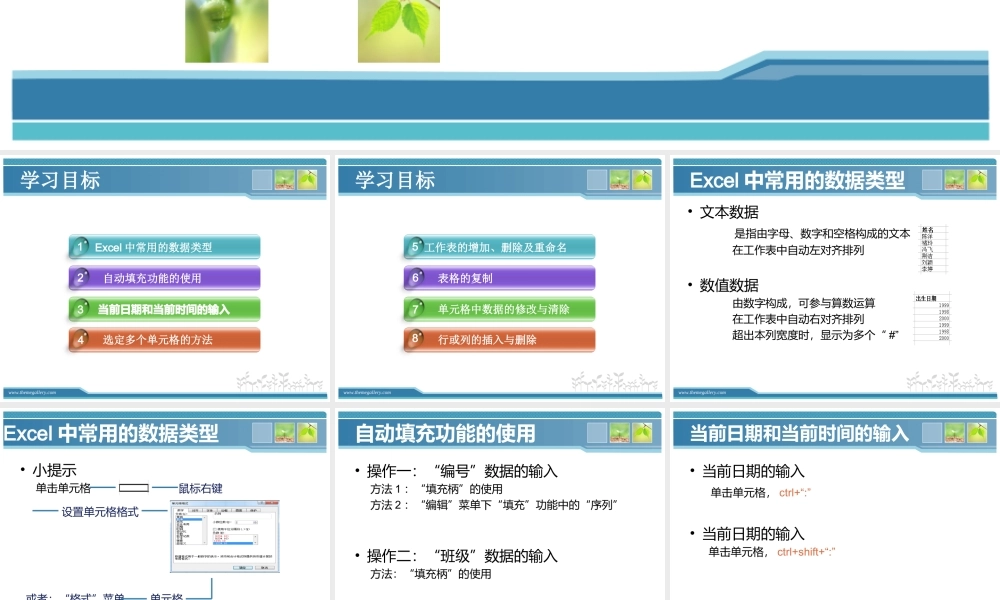Select the small rectangle between 单击单元格 and 鼠标右键

(134, 488)
